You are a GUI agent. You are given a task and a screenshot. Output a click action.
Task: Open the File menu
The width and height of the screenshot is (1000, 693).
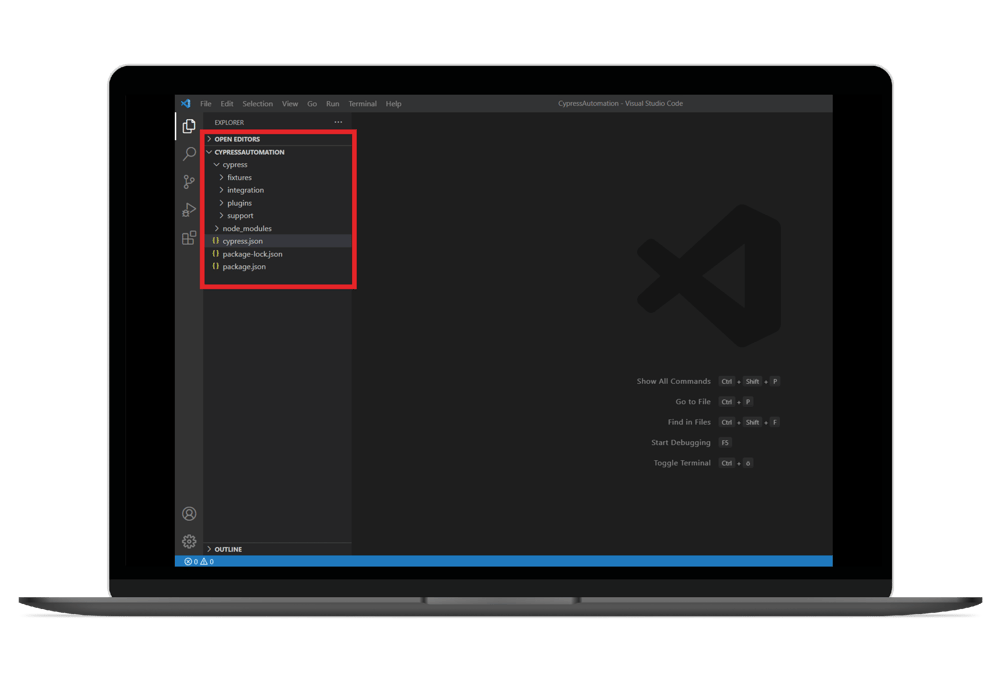pos(205,103)
